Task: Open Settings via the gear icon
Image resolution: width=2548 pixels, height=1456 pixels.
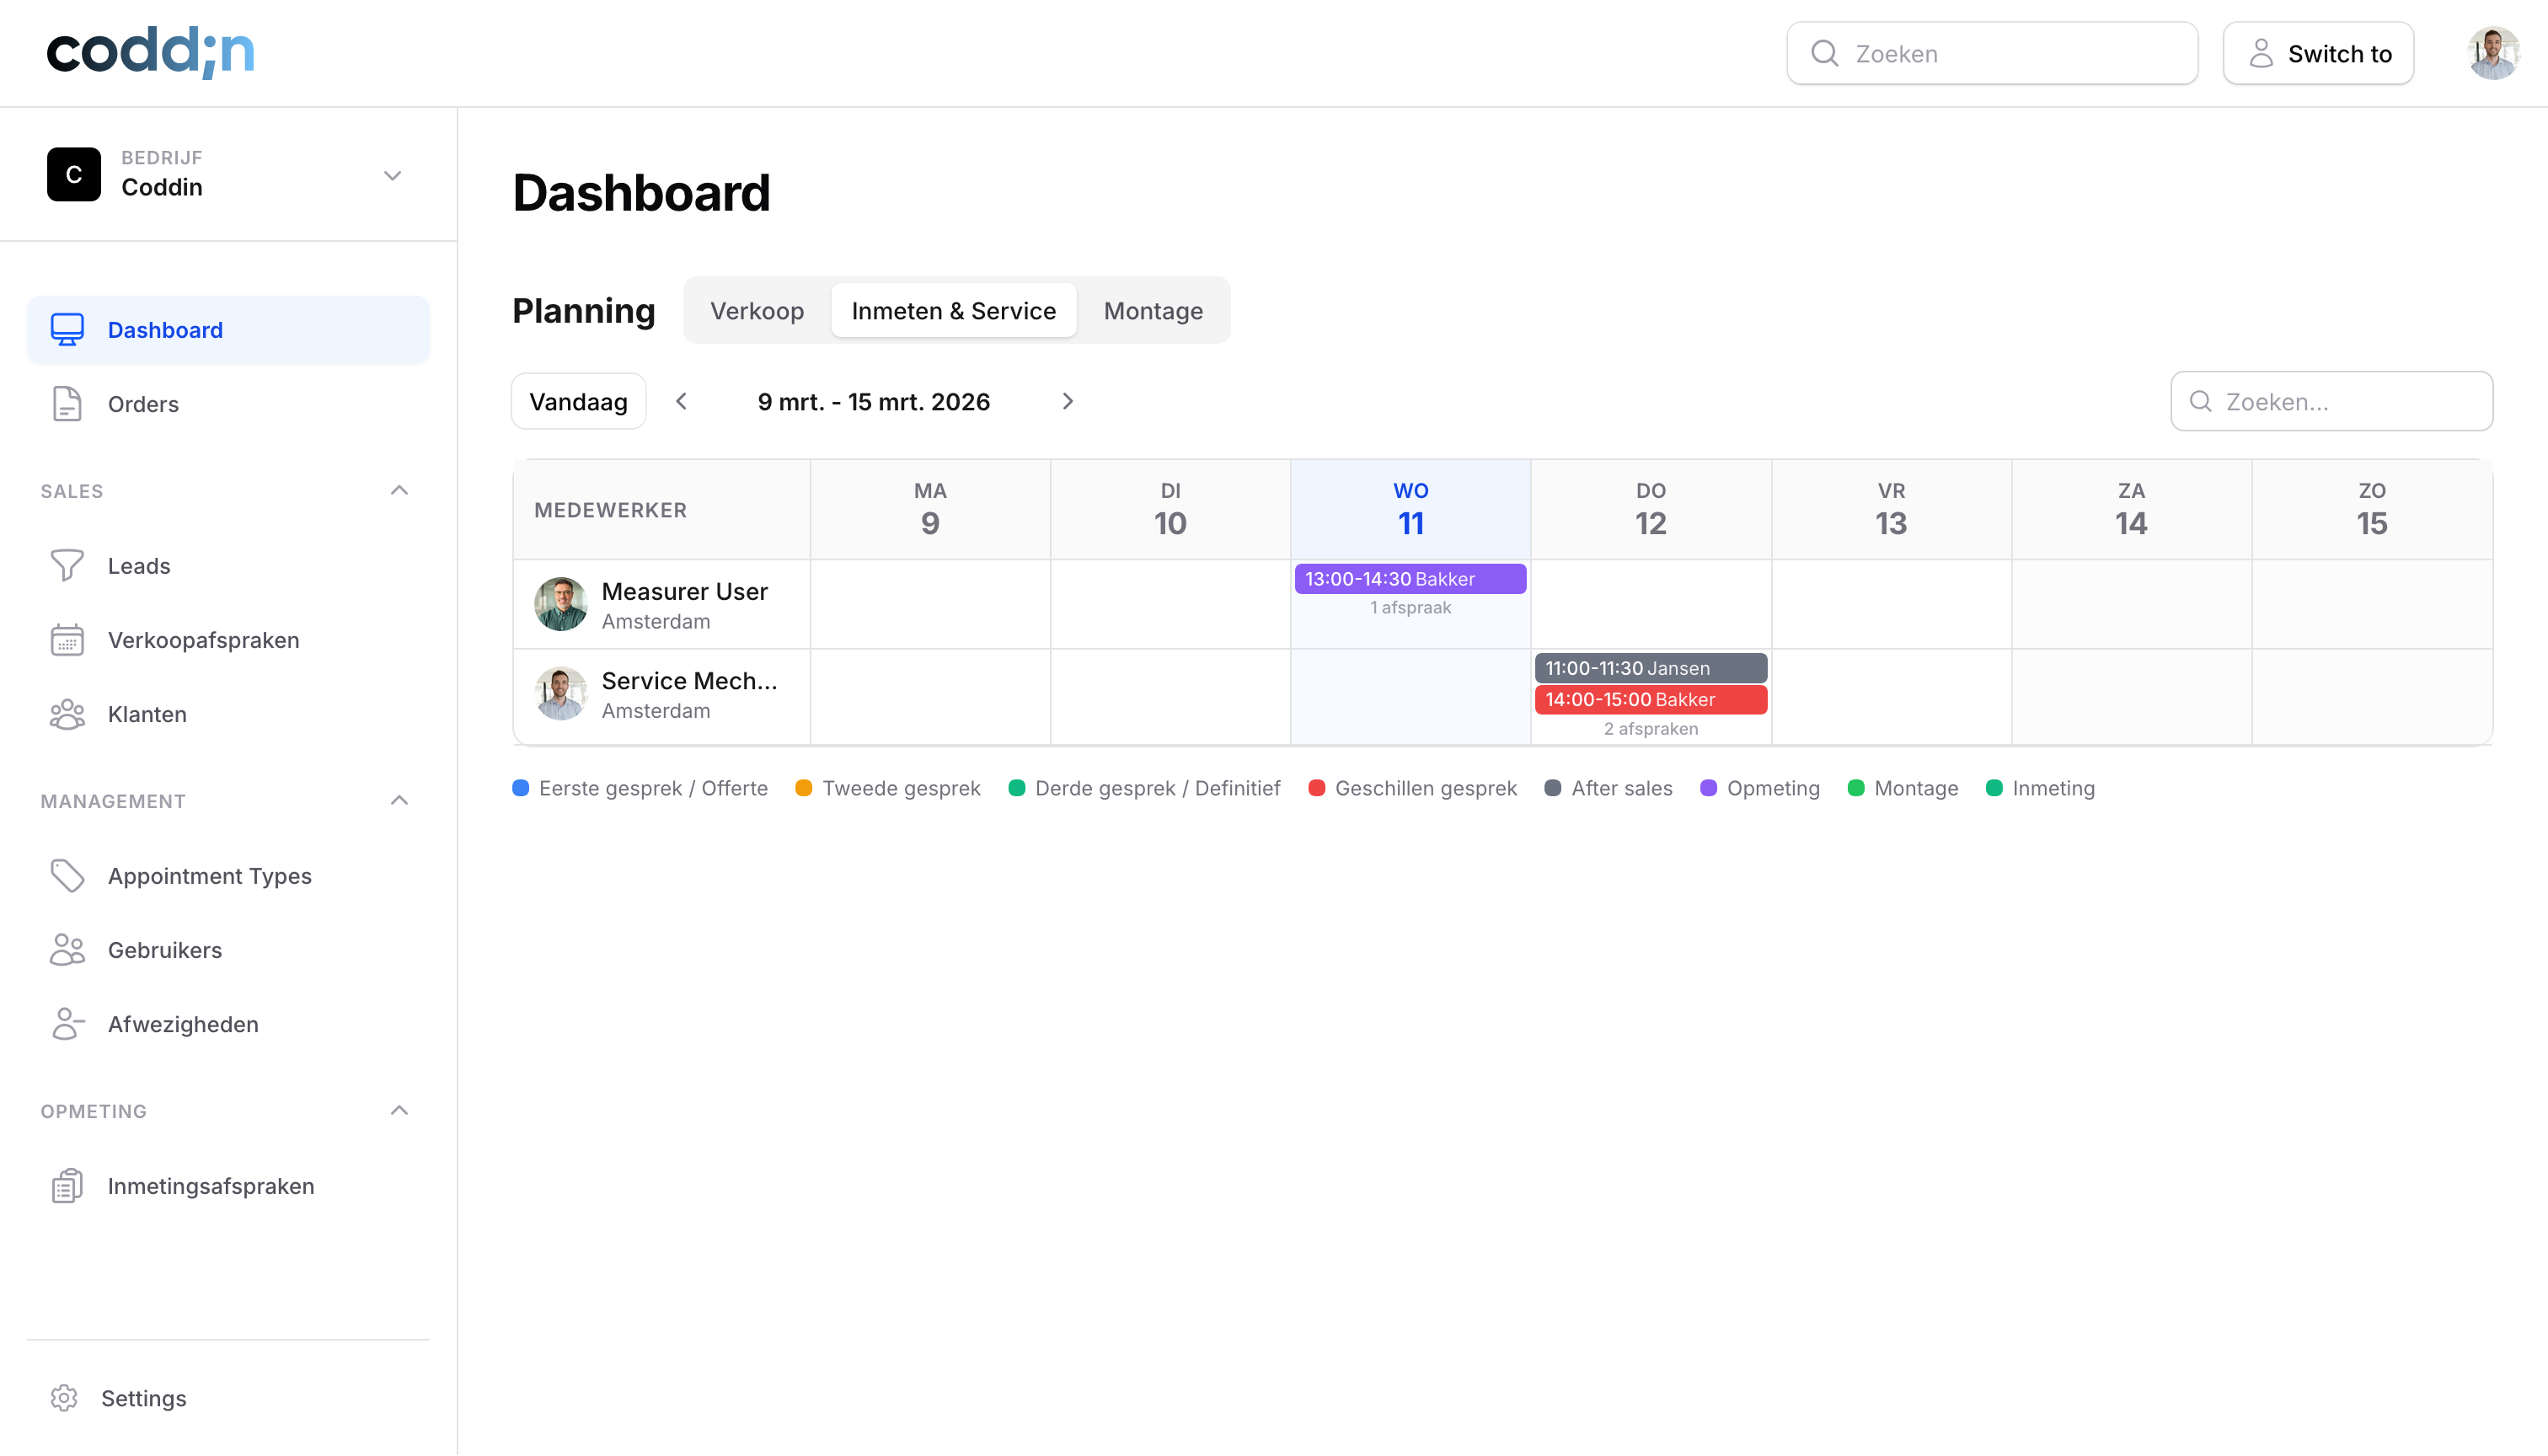Action: pos(65,1398)
